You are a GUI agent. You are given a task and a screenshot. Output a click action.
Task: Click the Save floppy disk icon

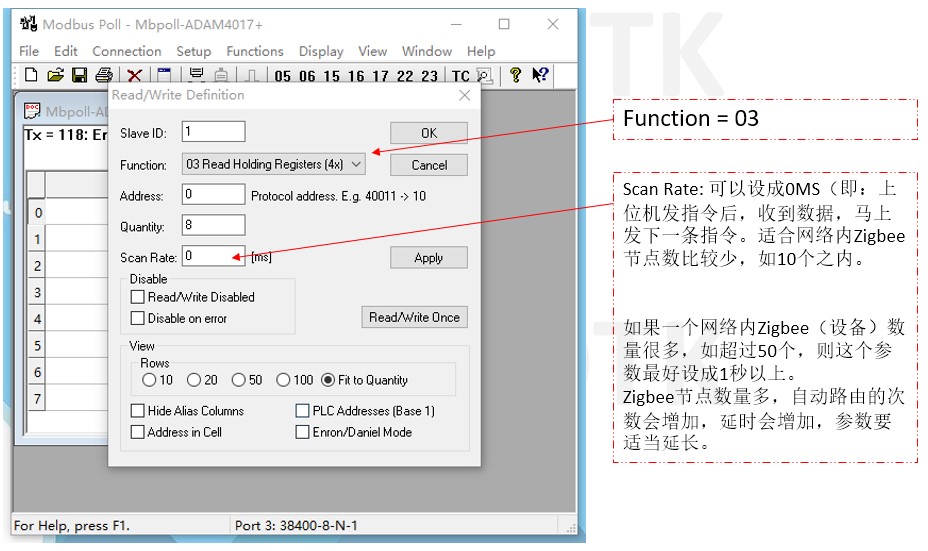pyautogui.click(x=79, y=75)
